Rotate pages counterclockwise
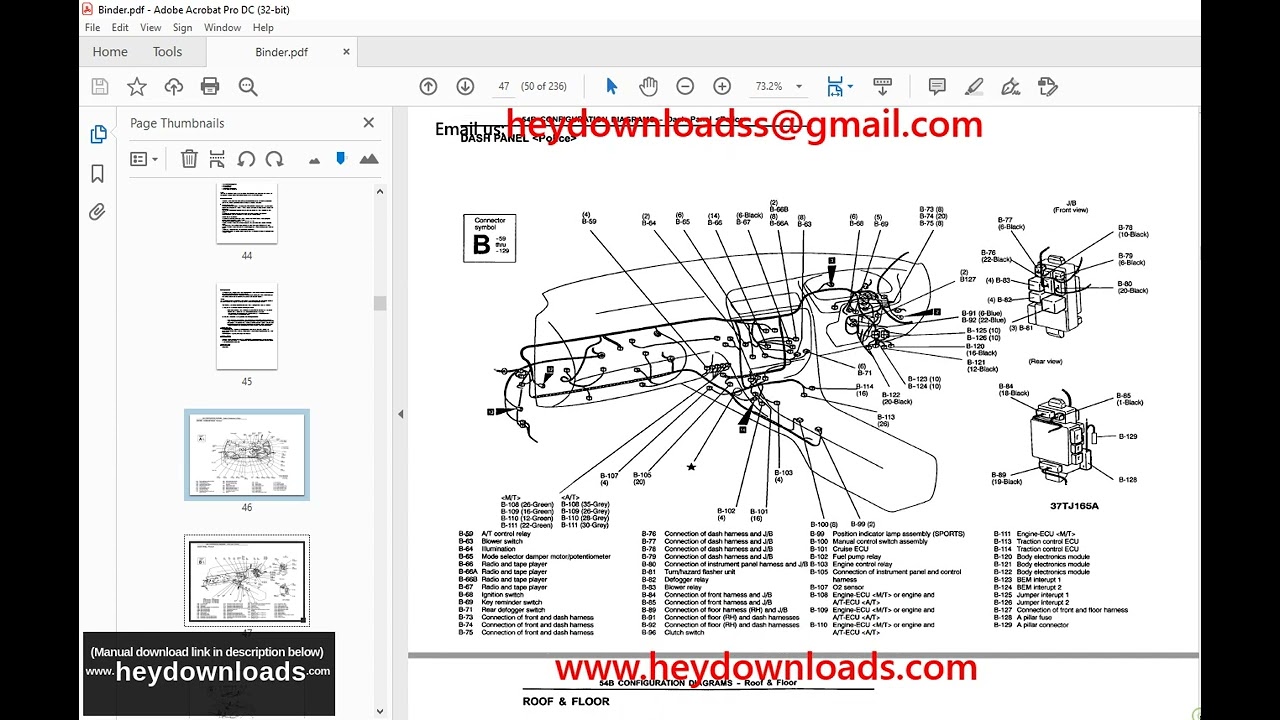The width and height of the screenshot is (1280, 720). (x=246, y=159)
